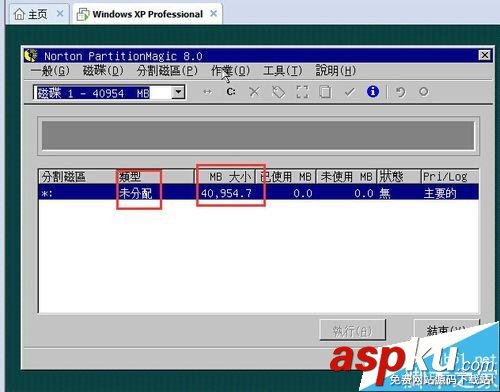The height and width of the screenshot is (392, 500).
Task: Click the label tag icon
Action: [279, 92]
